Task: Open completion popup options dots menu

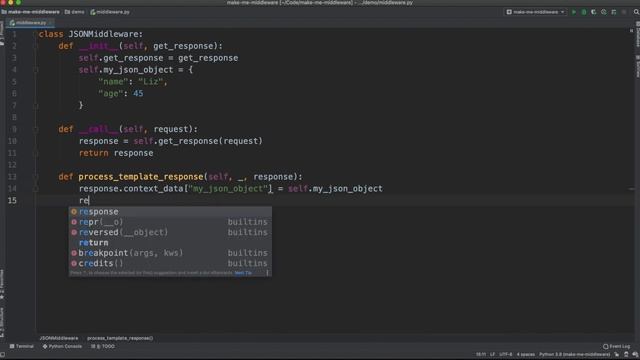Action: coord(267,273)
